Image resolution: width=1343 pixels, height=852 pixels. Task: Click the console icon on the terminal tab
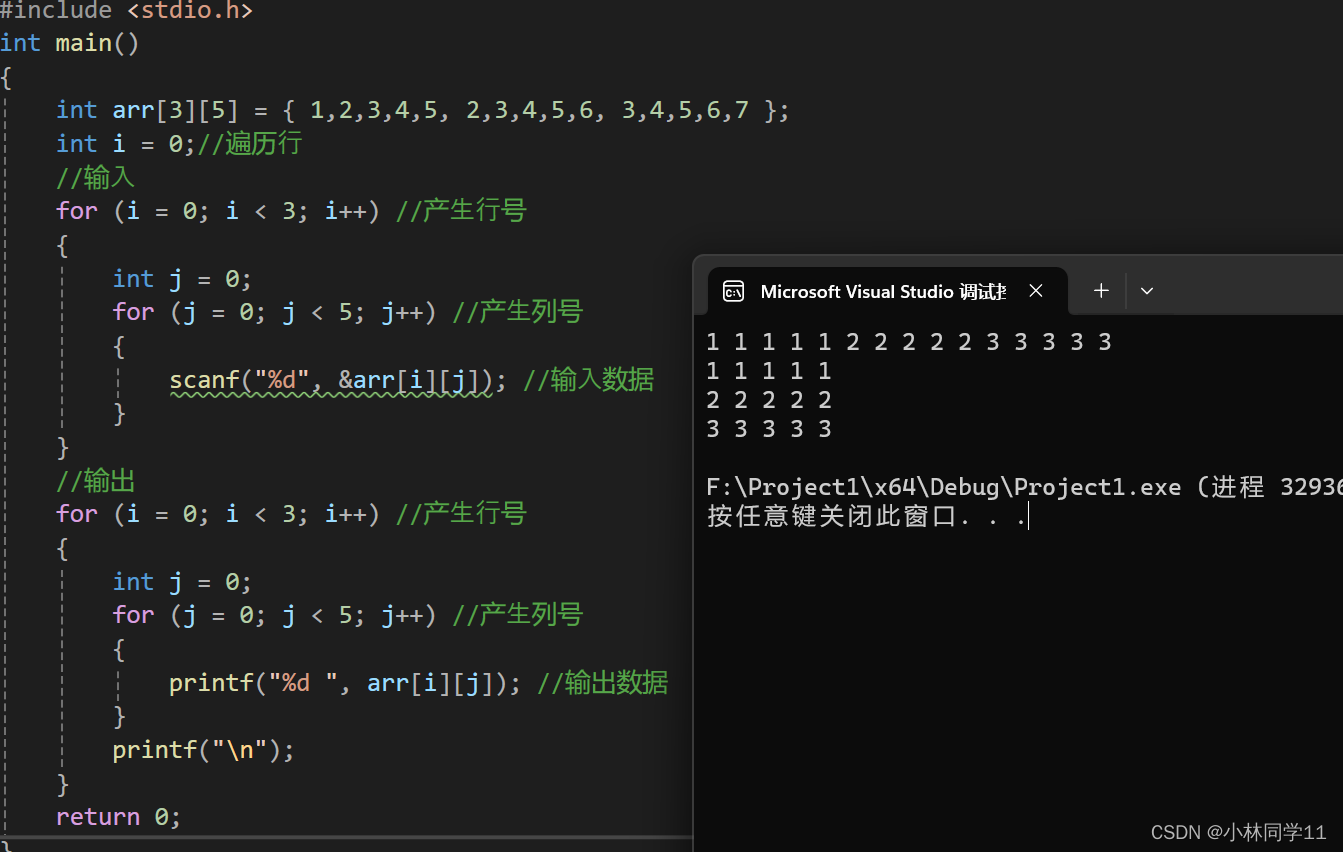click(733, 291)
